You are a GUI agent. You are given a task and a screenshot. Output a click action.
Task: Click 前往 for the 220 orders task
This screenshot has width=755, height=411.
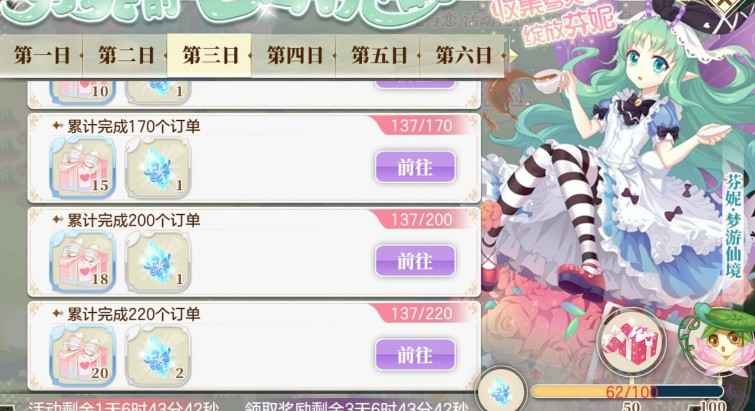pos(415,355)
